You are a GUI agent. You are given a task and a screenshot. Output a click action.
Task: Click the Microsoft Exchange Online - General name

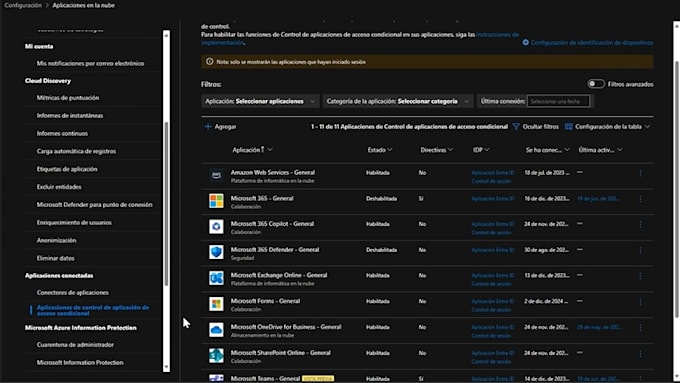coord(279,275)
